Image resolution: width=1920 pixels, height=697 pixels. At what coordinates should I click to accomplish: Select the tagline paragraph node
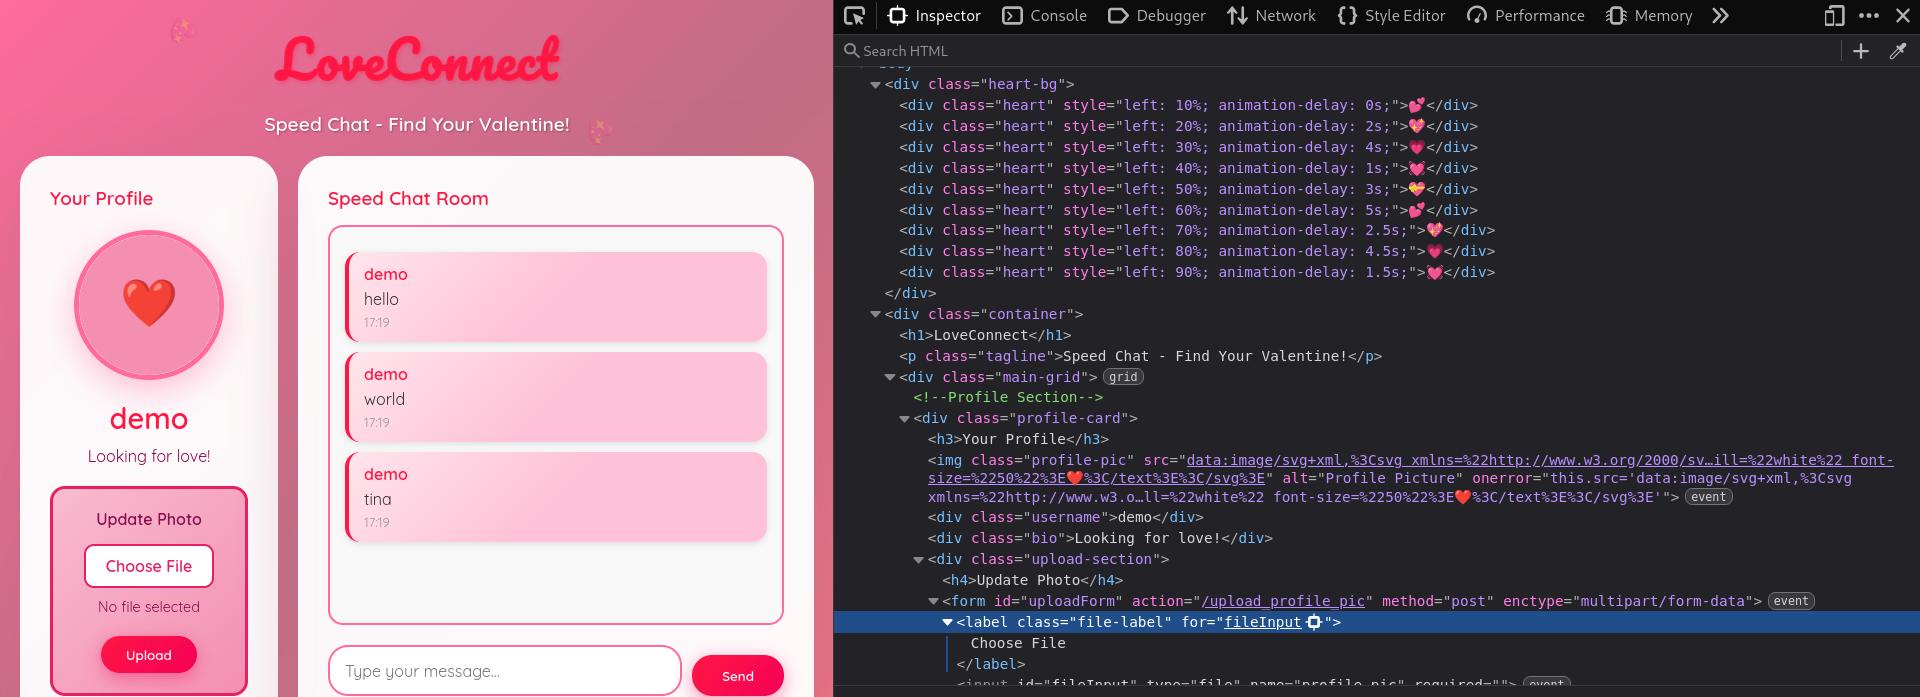pos(1140,356)
